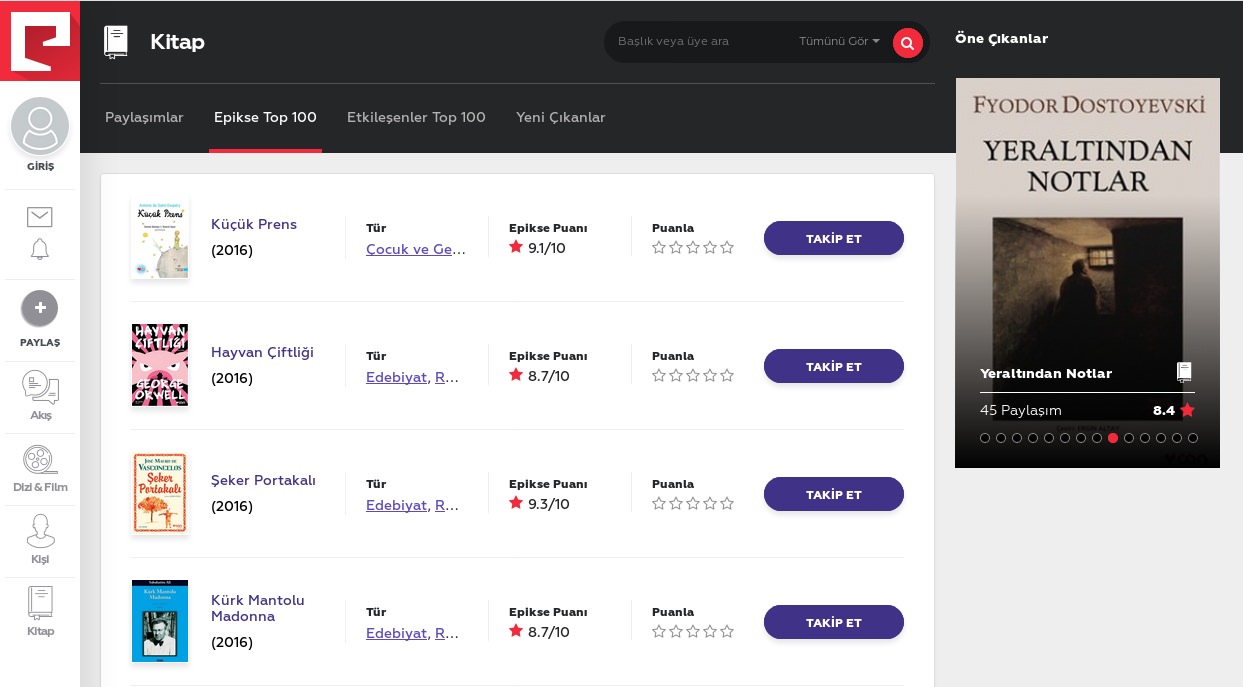Viewport: 1243px width, 687px height.
Task: Click the Öne Çıkanlar heading
Action: tap(1001, 39)
